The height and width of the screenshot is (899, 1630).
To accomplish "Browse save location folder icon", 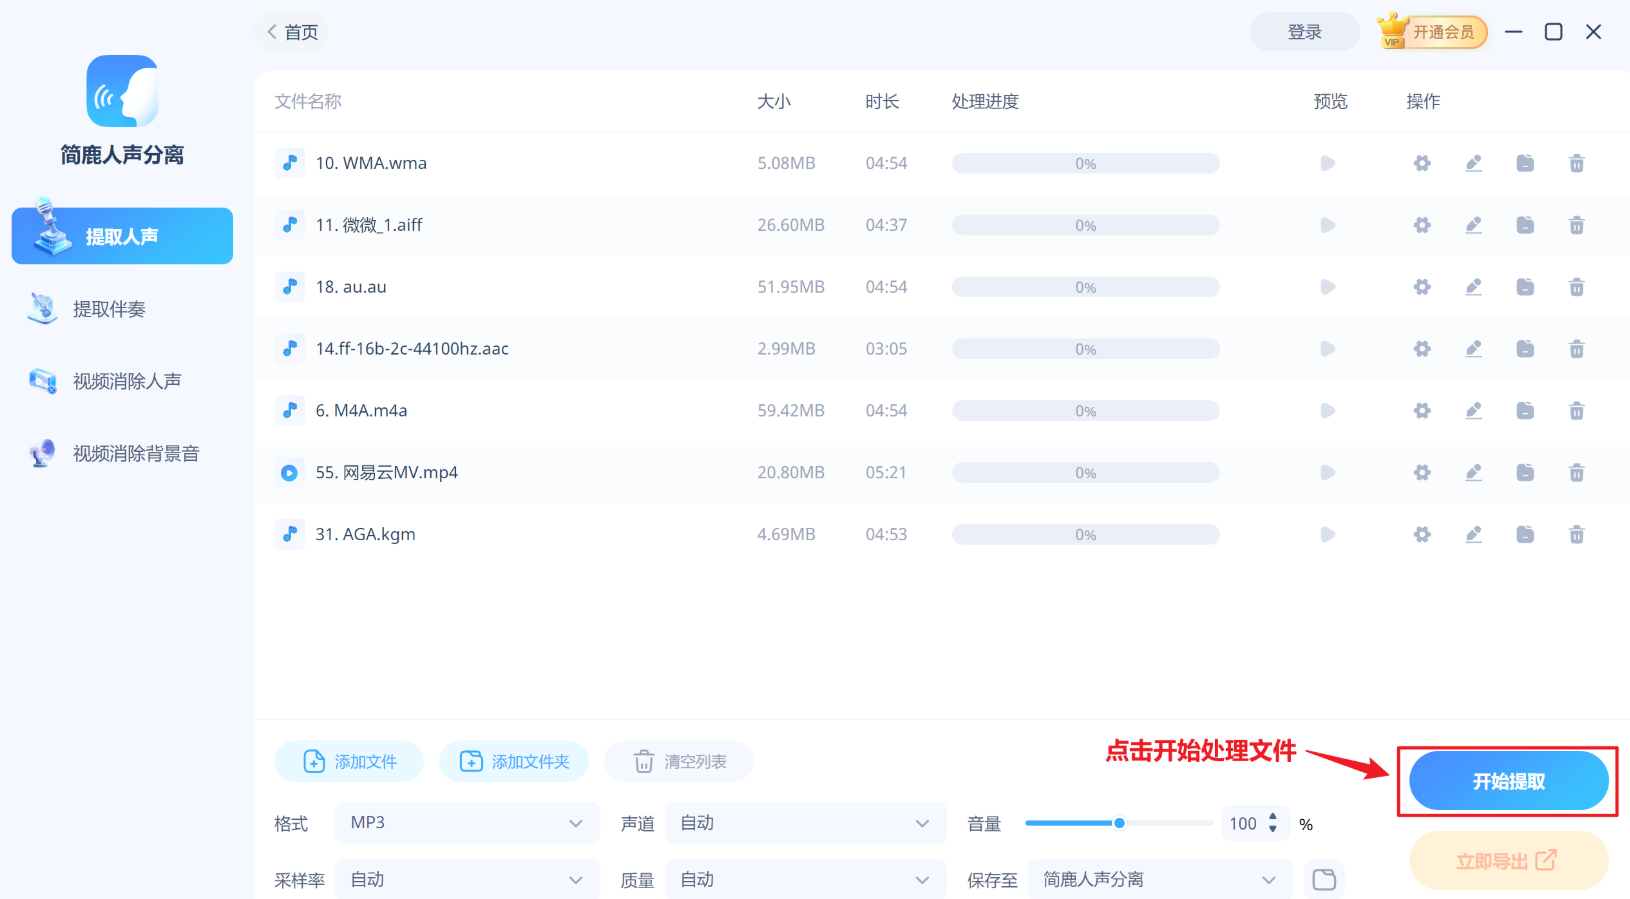I will click(1324, 880).
